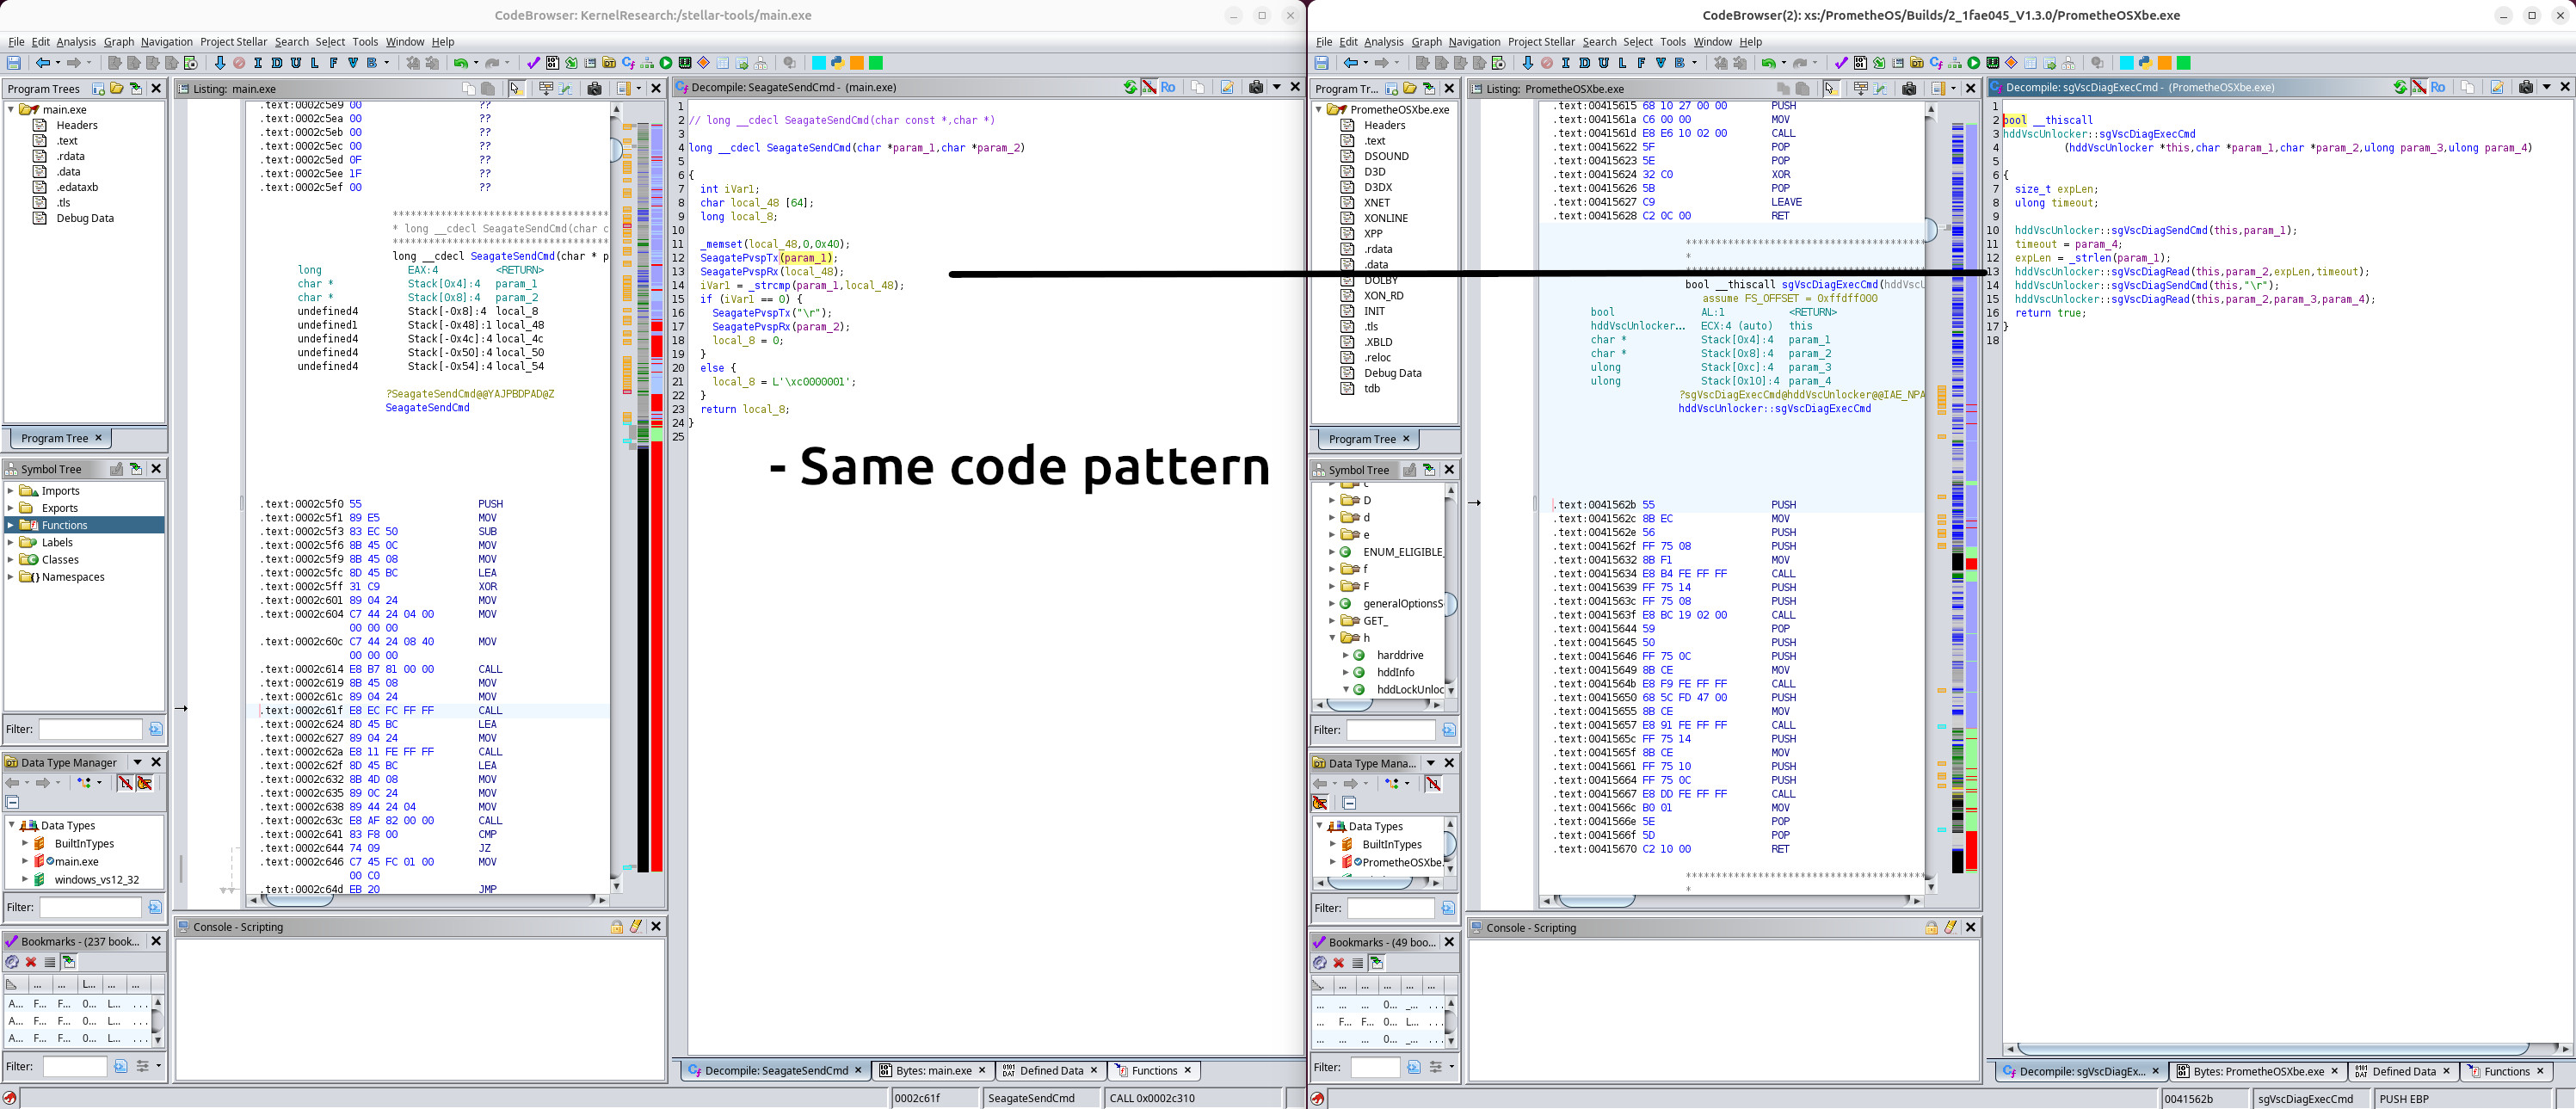The image size is (2576, 1109).
Task: Expand harddrive class in right Symbol Tree
Action: coord(1346,656)
